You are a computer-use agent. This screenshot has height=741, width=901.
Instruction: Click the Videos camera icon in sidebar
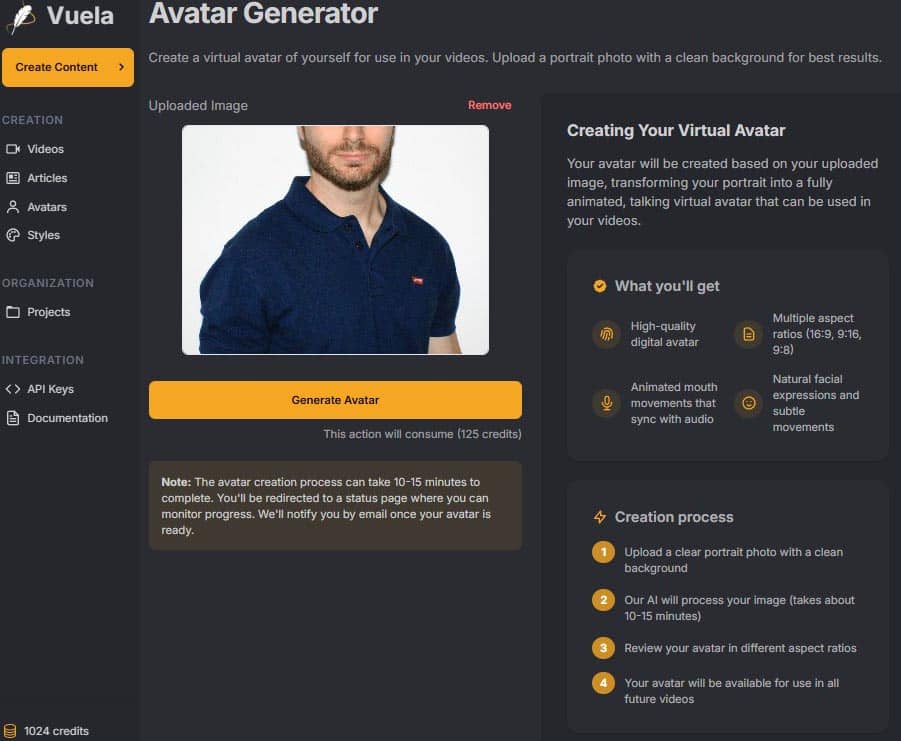[13, 149]
